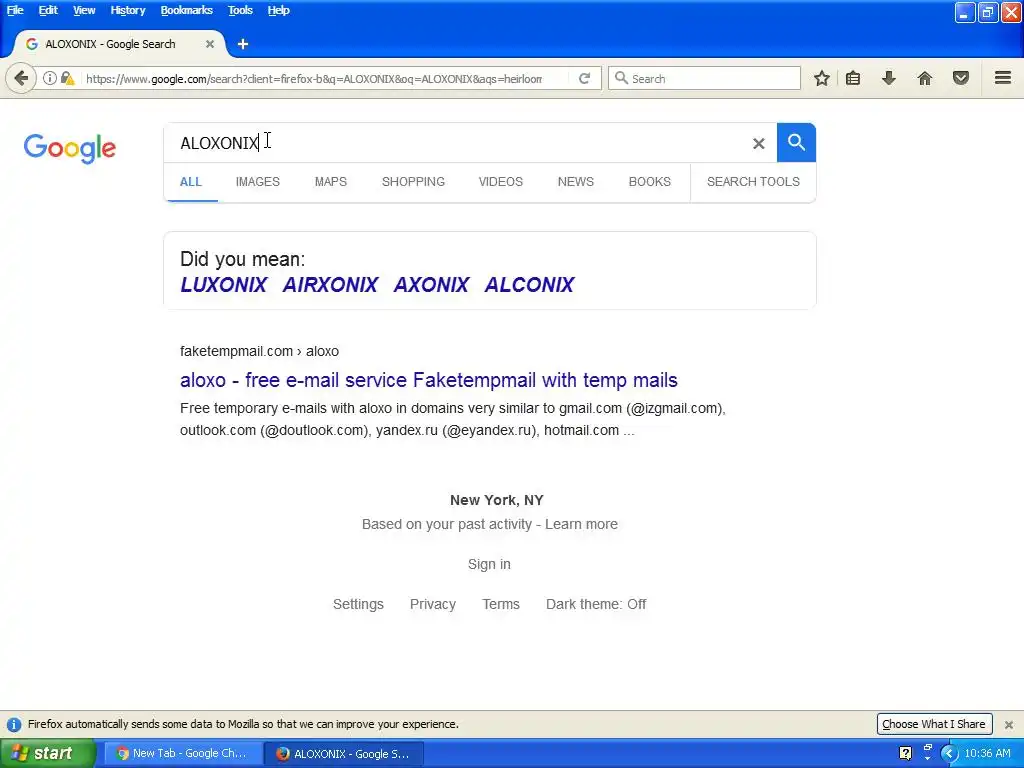1024x768 pixels.
Task: Clear the Google search query with X
Action: point(758,143)
